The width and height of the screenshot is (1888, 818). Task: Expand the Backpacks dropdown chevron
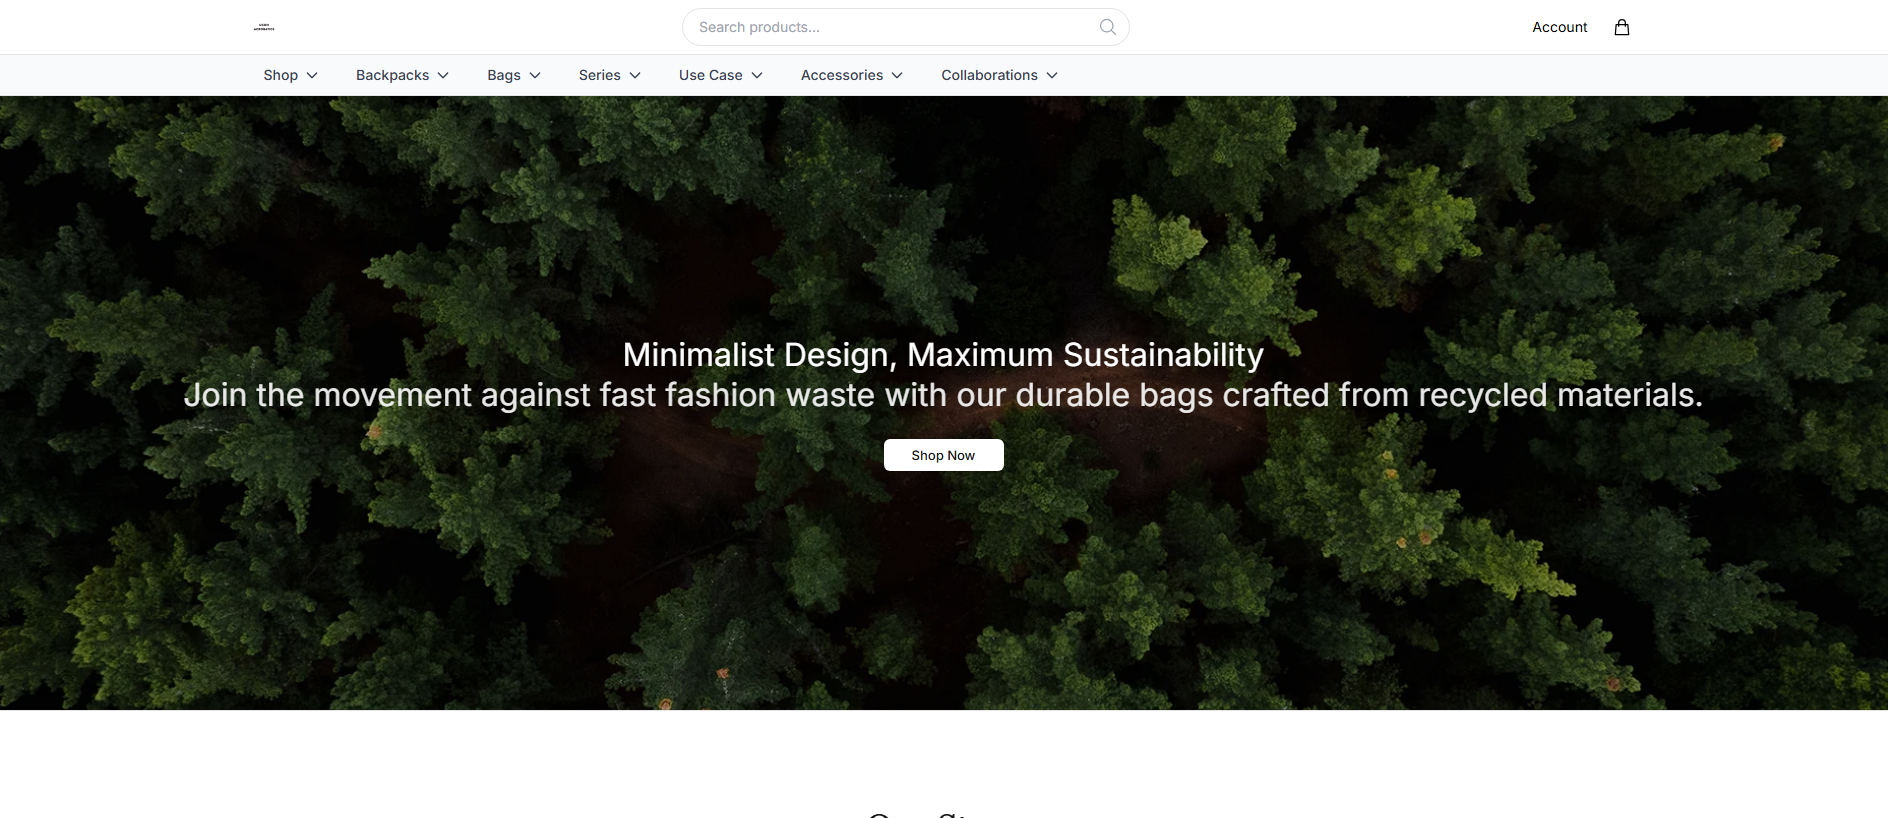[x=443, y=75]
